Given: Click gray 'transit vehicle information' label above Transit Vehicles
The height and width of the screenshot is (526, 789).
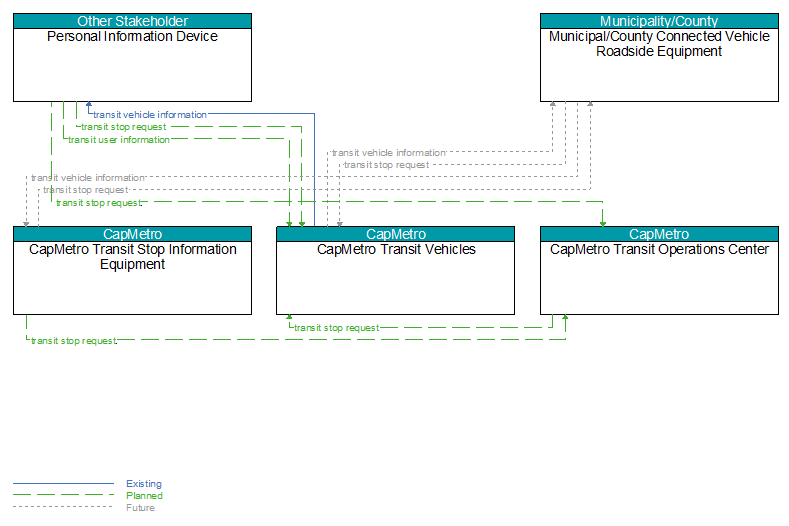Looking at the screenshot, I should click(388, 153).
